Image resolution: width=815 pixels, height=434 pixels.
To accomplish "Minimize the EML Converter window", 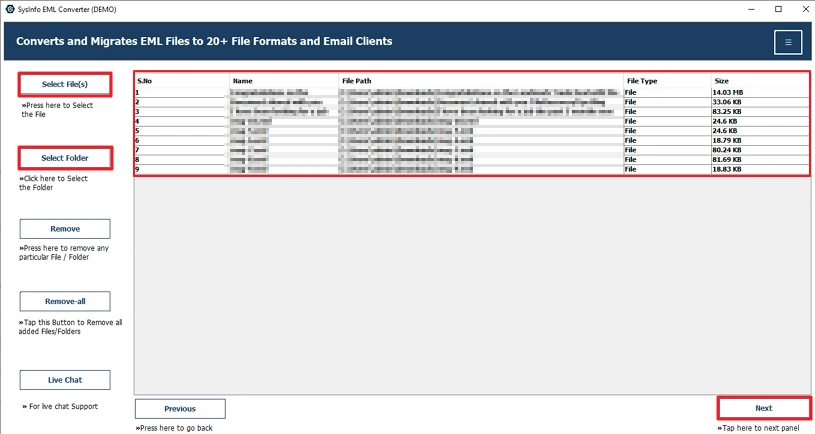I will pos(752,9).
